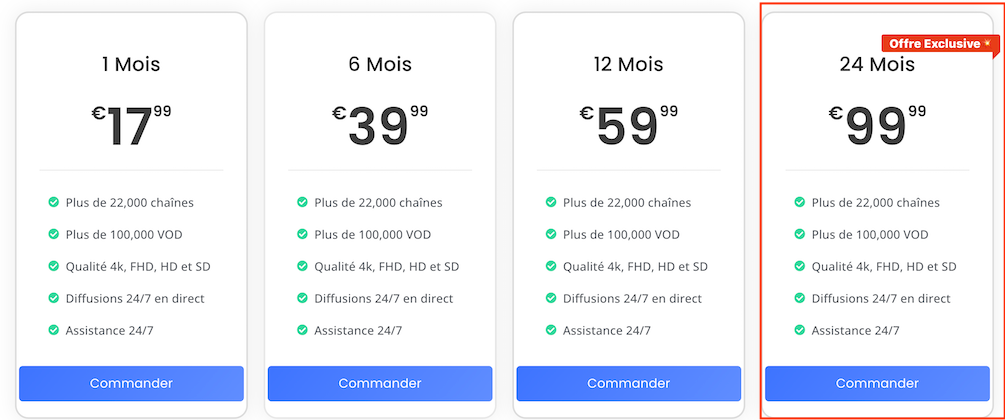Select the 6 Mois plan heading

[380, 64]
